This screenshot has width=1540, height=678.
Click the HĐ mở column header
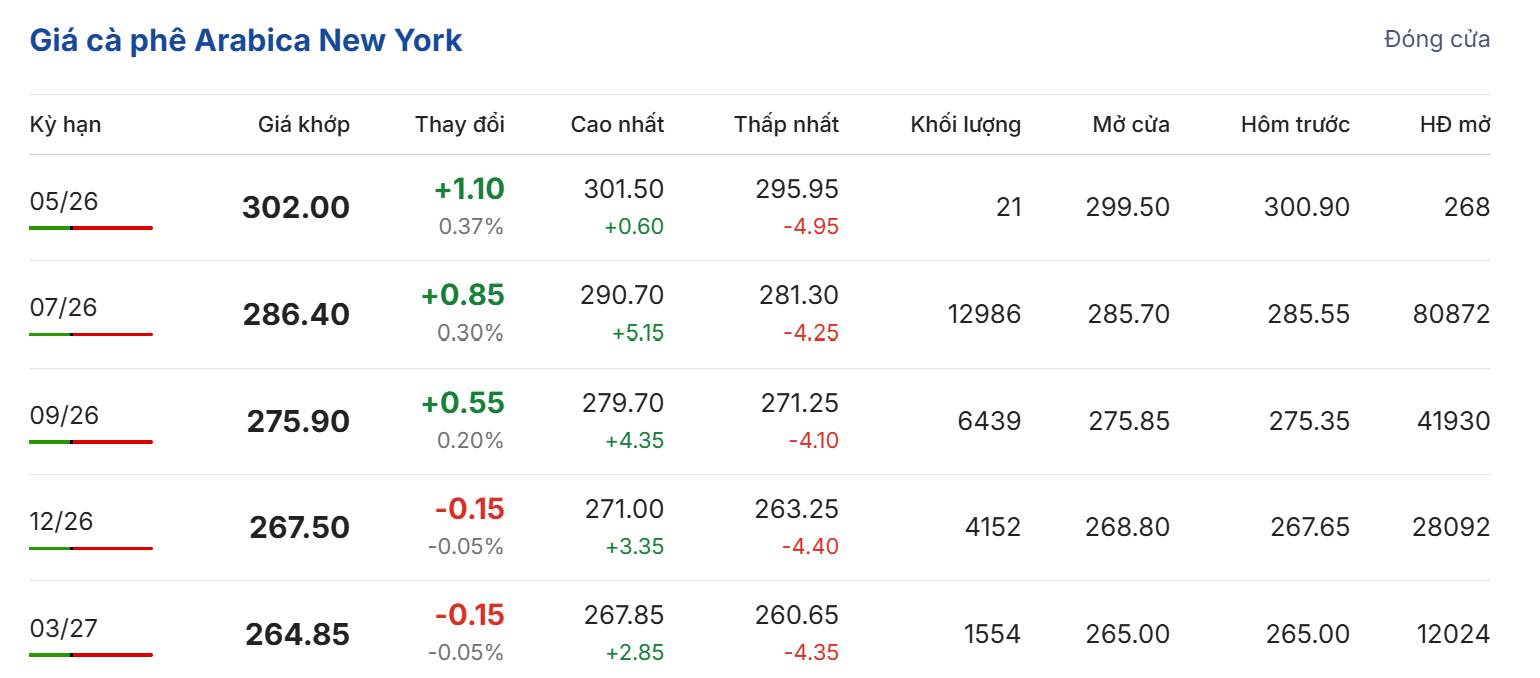click(x=1455, y=125)
